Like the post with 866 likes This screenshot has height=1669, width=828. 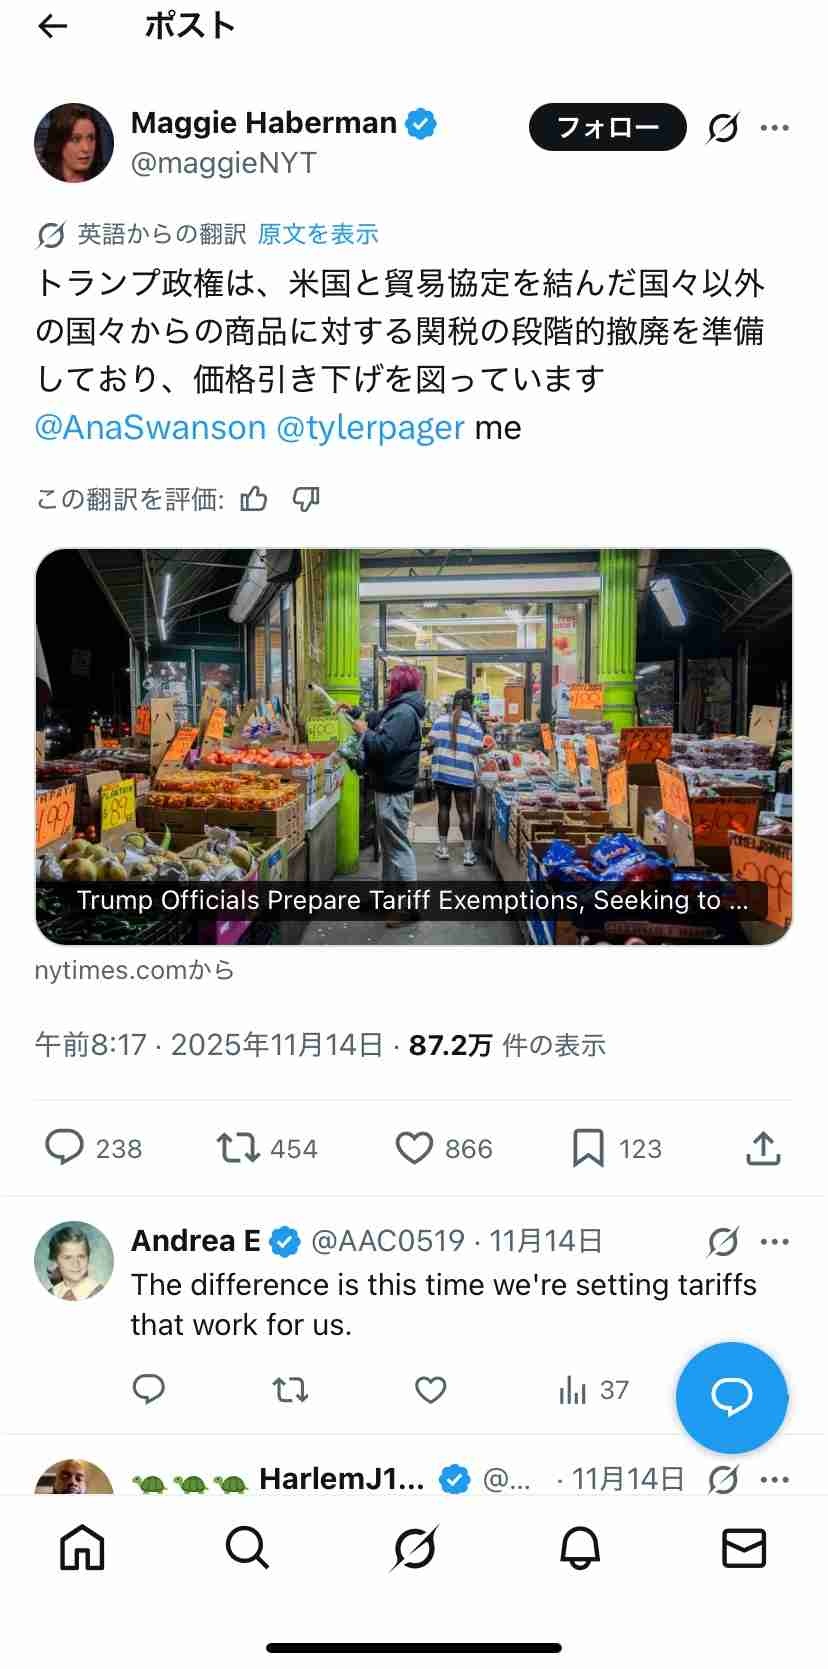click(414, 1148)
